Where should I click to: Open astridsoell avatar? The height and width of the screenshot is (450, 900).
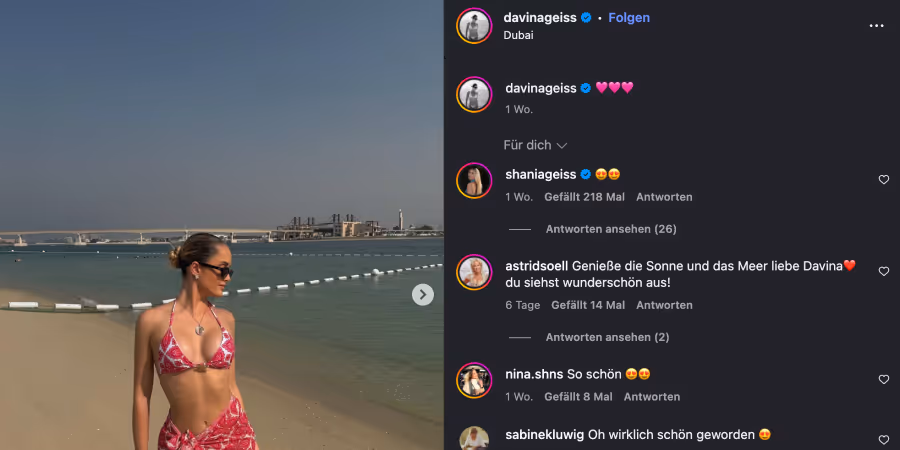(474, 272)
